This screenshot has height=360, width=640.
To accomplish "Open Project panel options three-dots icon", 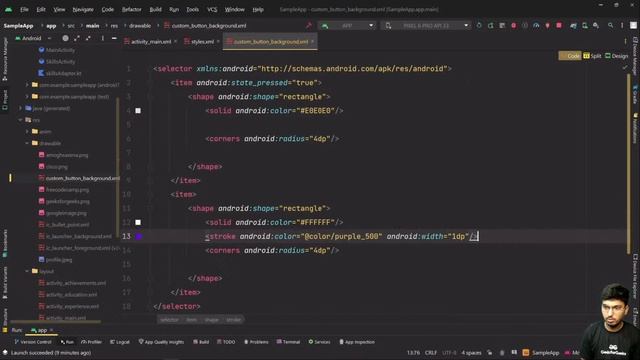I will (102, 38).
